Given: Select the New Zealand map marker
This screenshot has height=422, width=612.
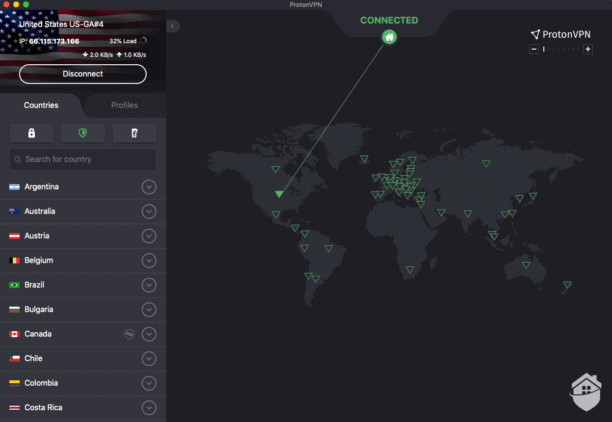Looking at the screenshot, I should click(567, 285).
